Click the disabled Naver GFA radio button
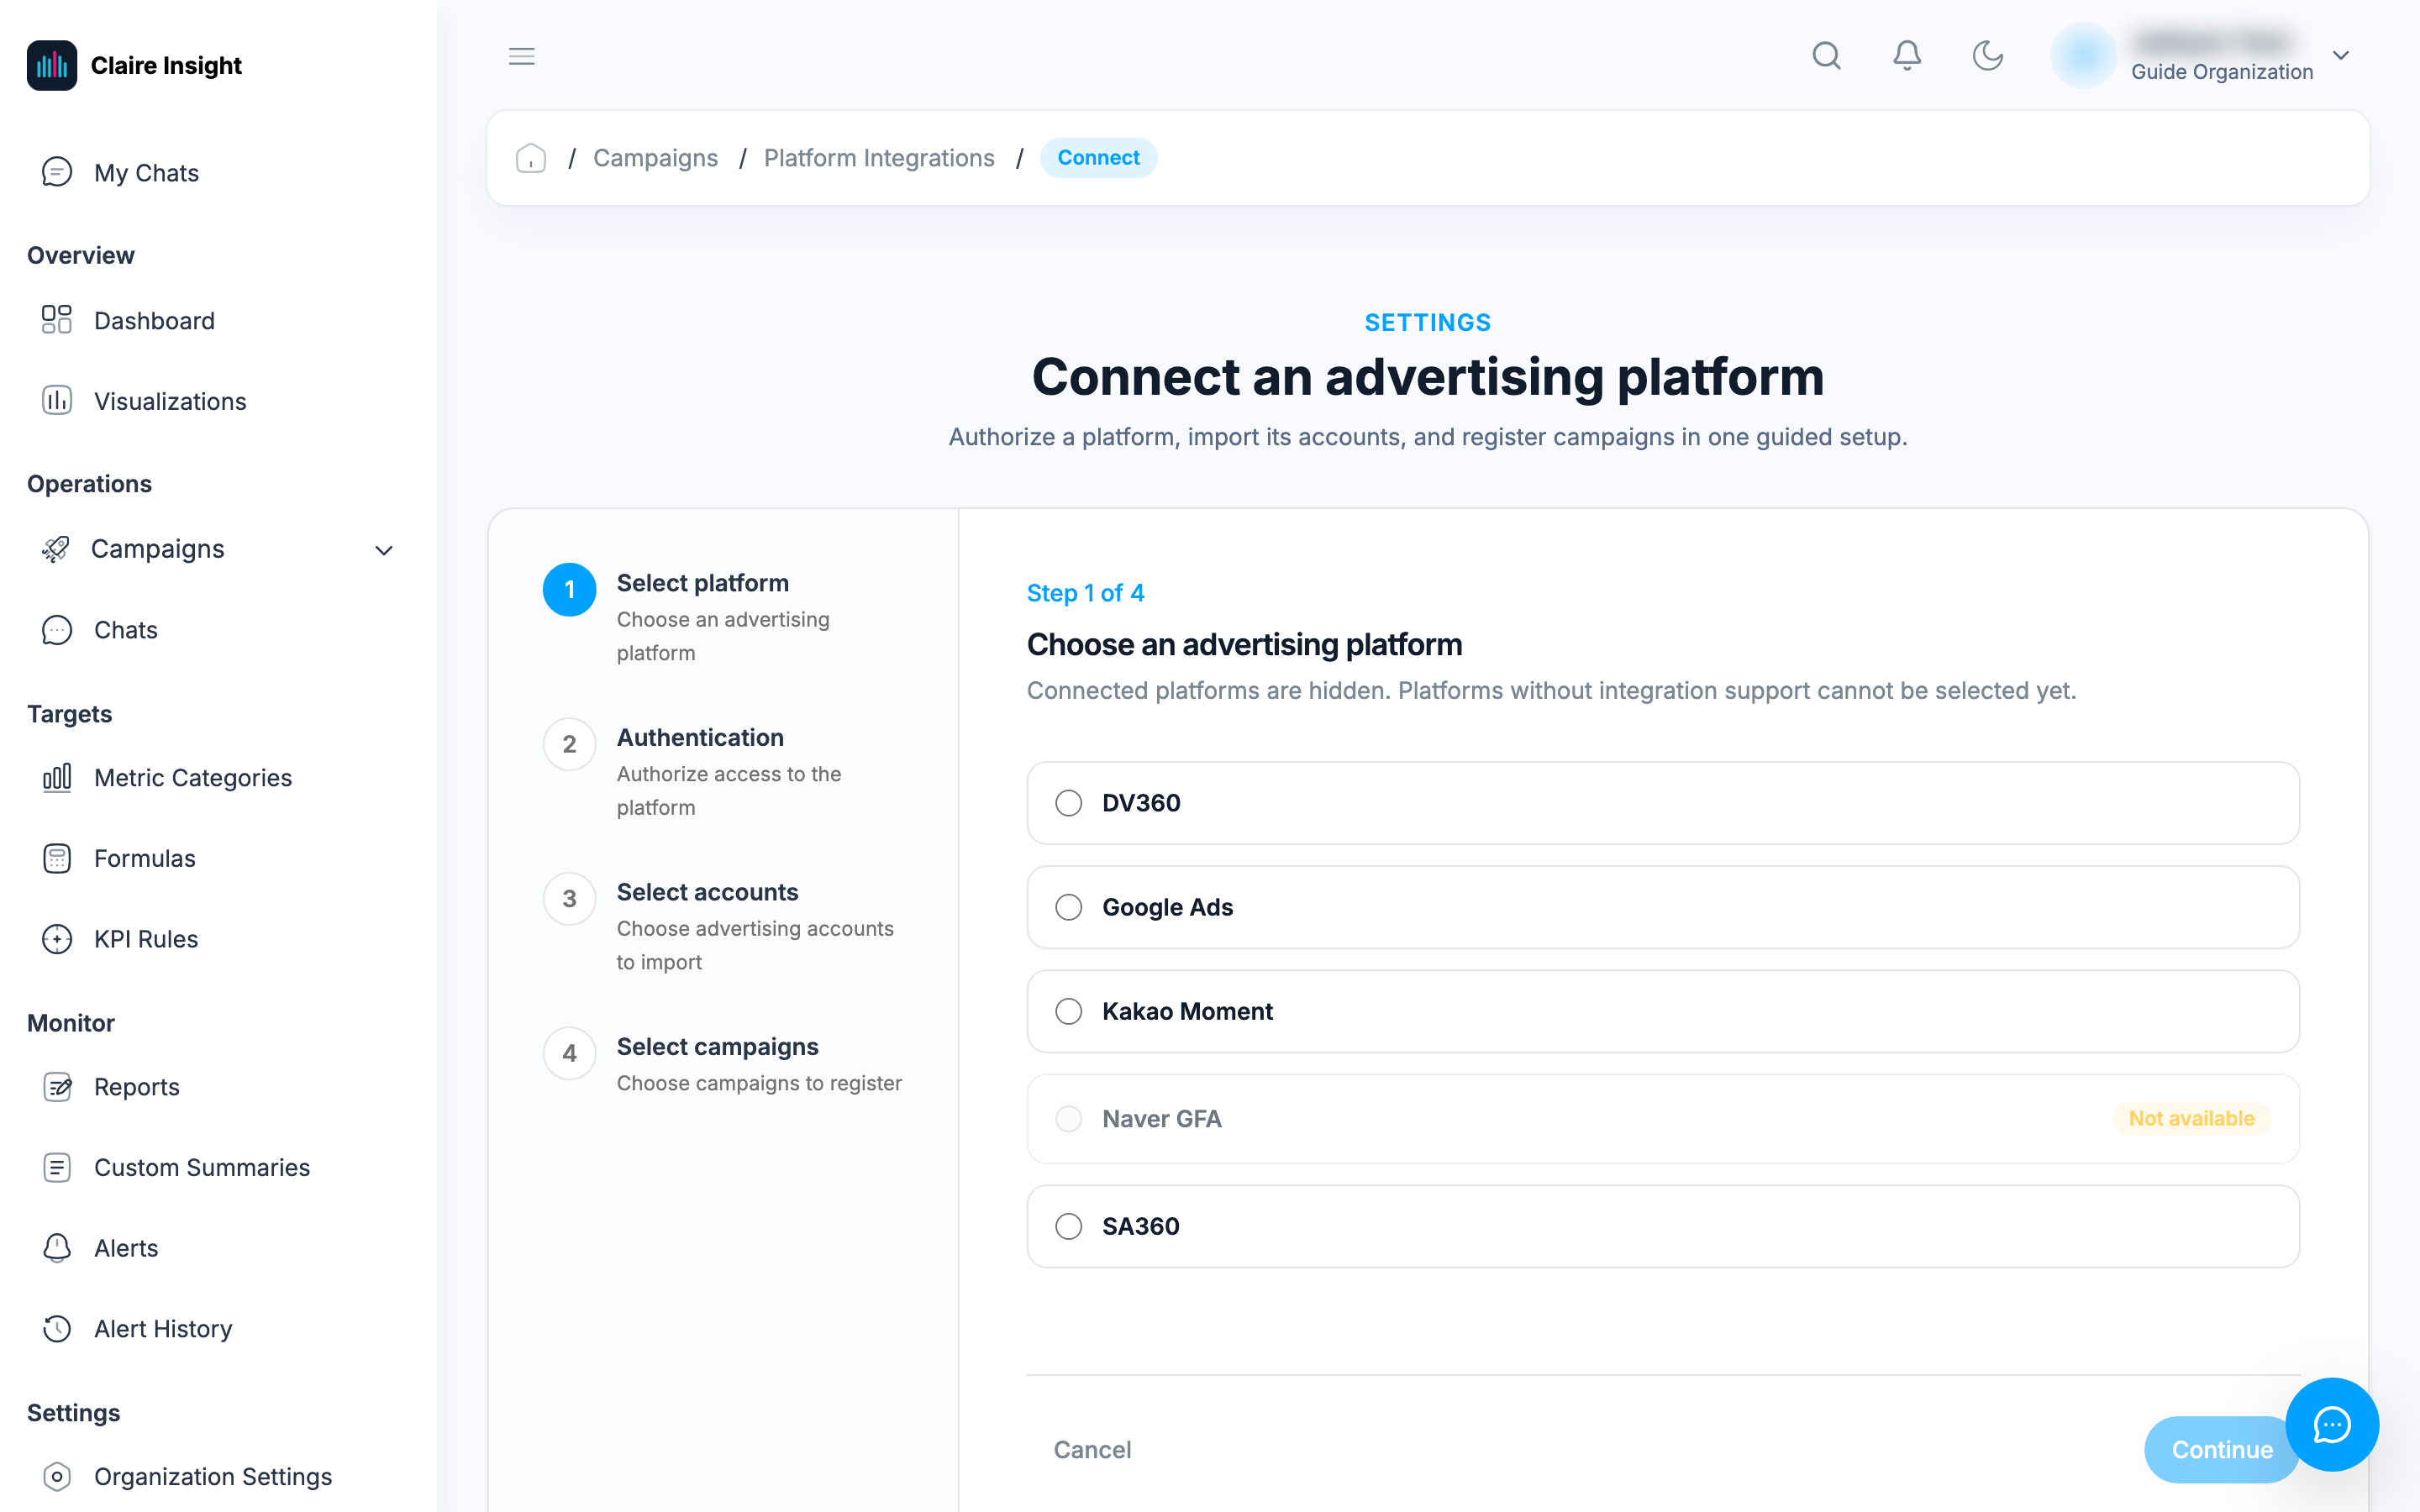This screenshot has height=1512, width=2420. [x=1068, y=1118]
